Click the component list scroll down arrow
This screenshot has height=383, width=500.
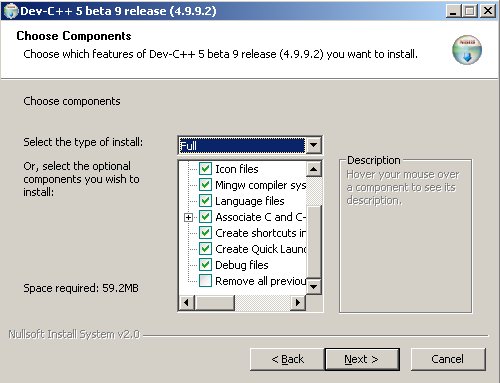[x=313, y=286]
